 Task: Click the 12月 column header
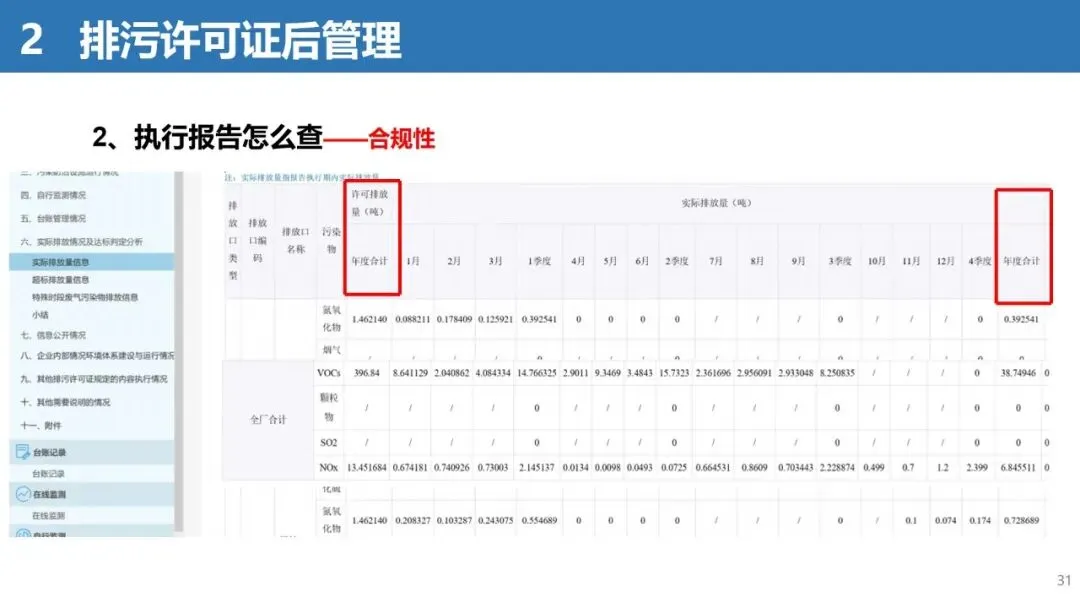946,261
